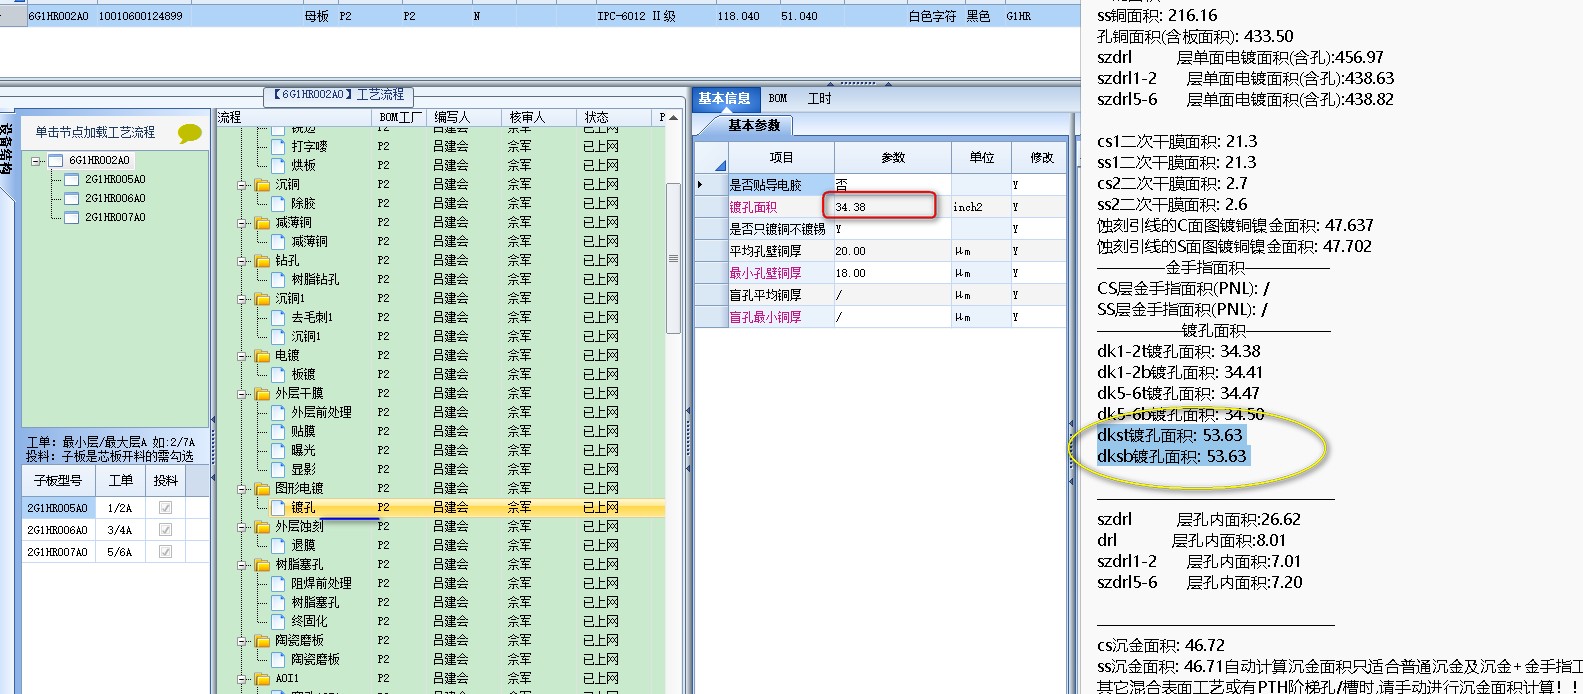Click the document icon beside 曝光
This screenshot has height=694, width=1583.
pos(278,450)
